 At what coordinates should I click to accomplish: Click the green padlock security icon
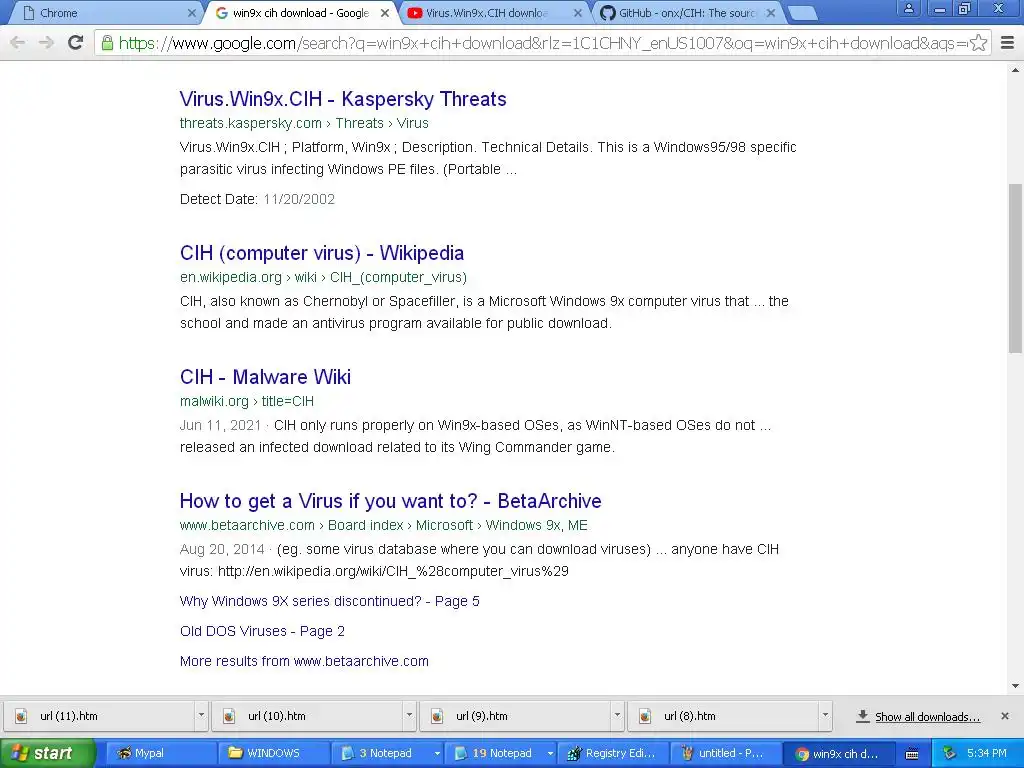(x=107, y=43)
